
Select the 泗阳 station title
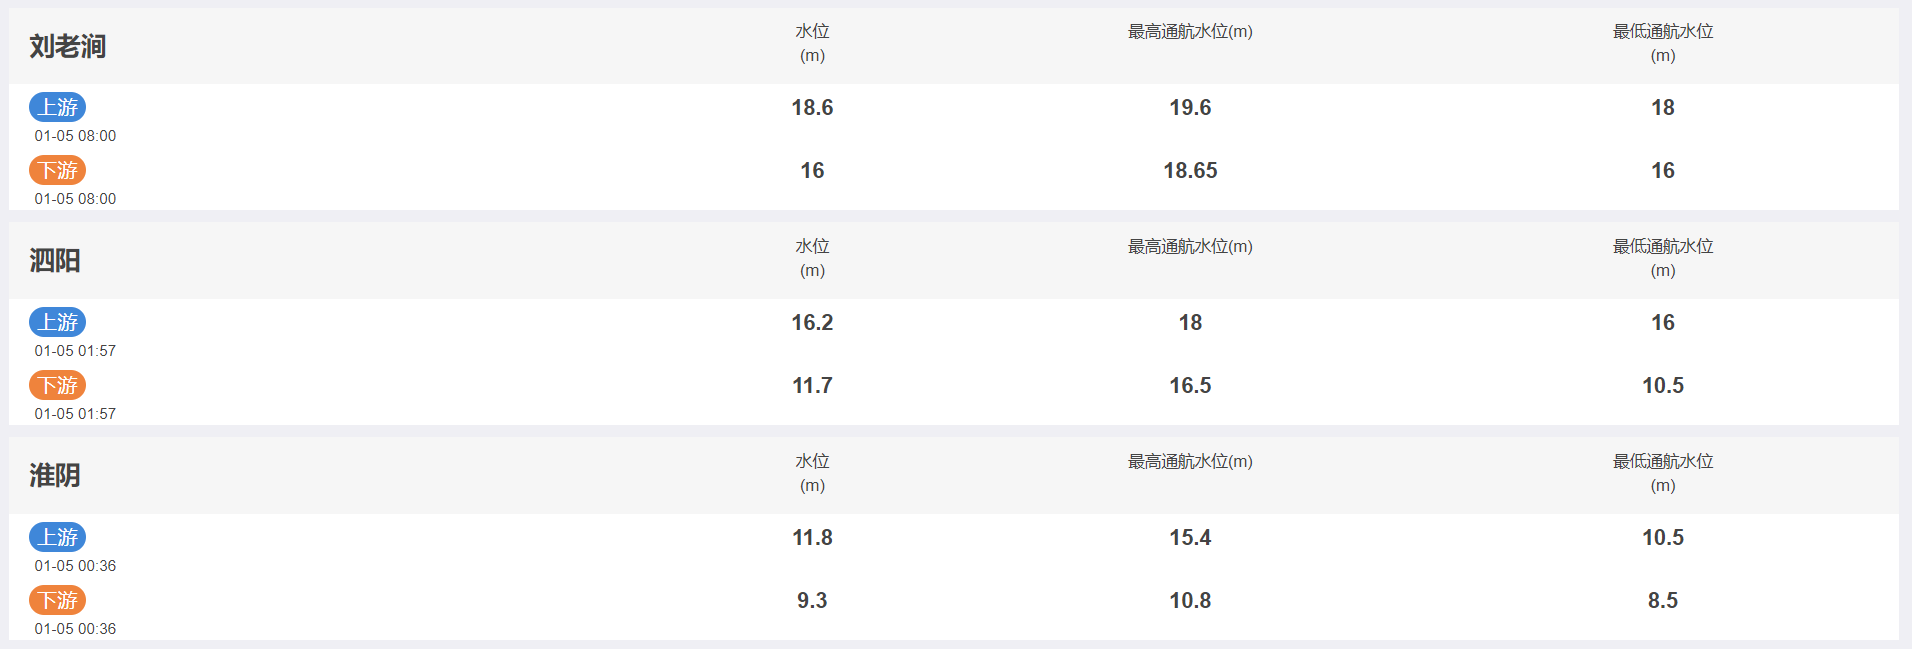(x=55, y=261)
